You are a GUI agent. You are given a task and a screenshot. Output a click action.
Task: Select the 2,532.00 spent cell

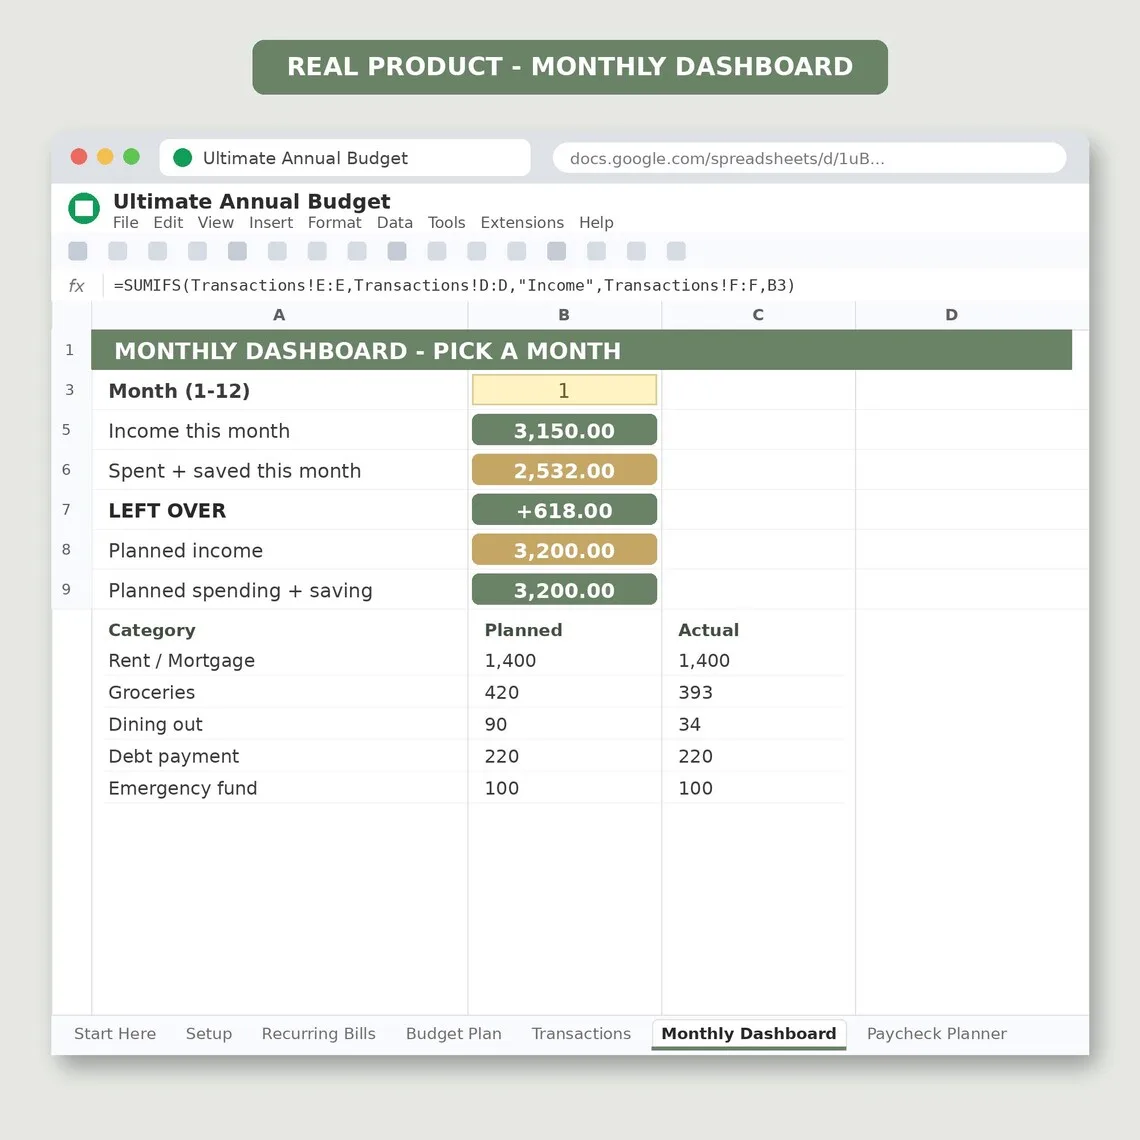tap(564, 470)
